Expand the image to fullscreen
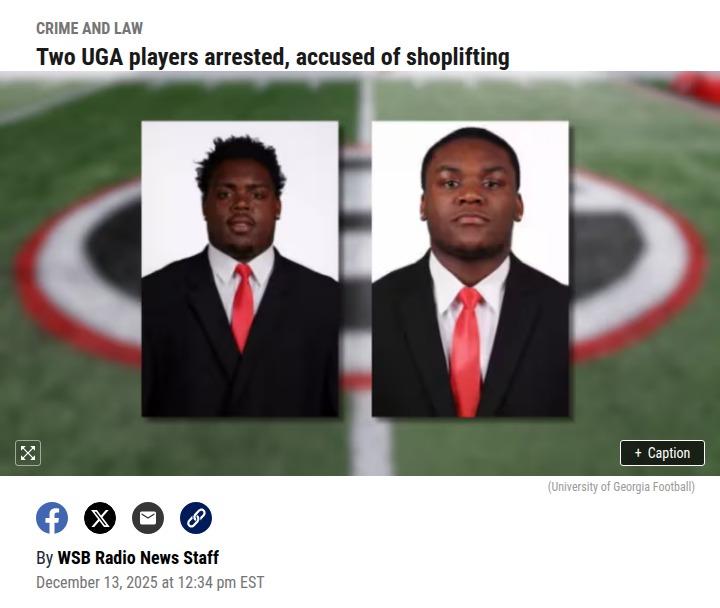720x608 pixels. (28, 453)
